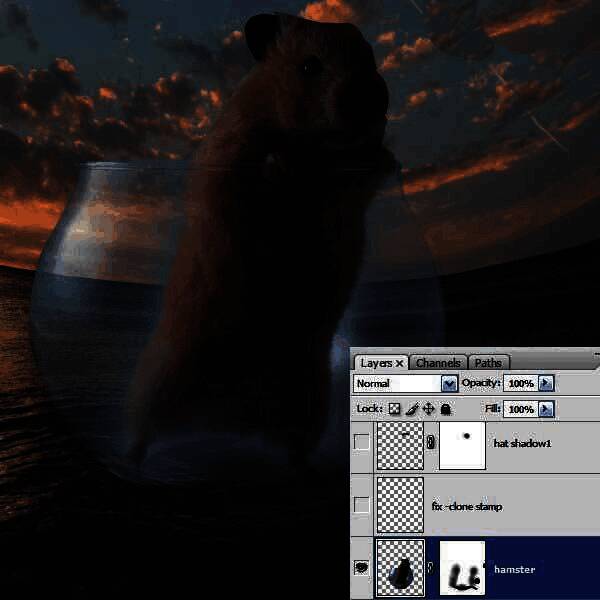Select the hat shadow1 layer by name
Screen dimensions: 600x600
pyautogui.click(x=521, y=443)
